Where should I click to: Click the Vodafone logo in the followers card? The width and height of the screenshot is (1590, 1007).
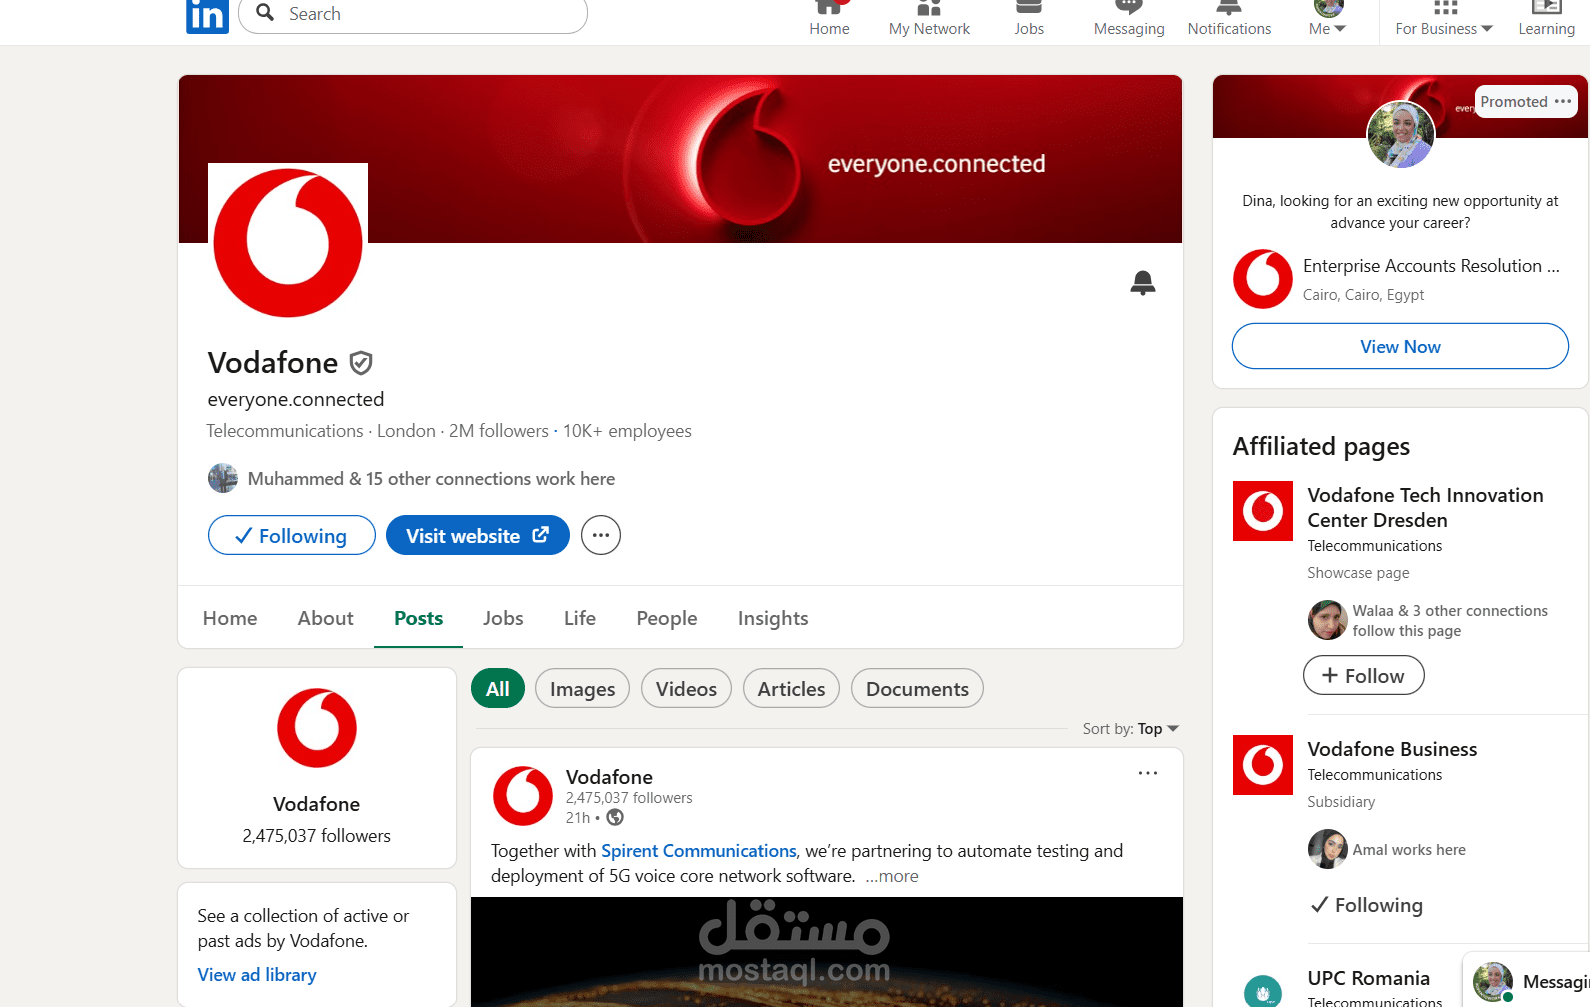pyautogui.click(x=317, y=728)
